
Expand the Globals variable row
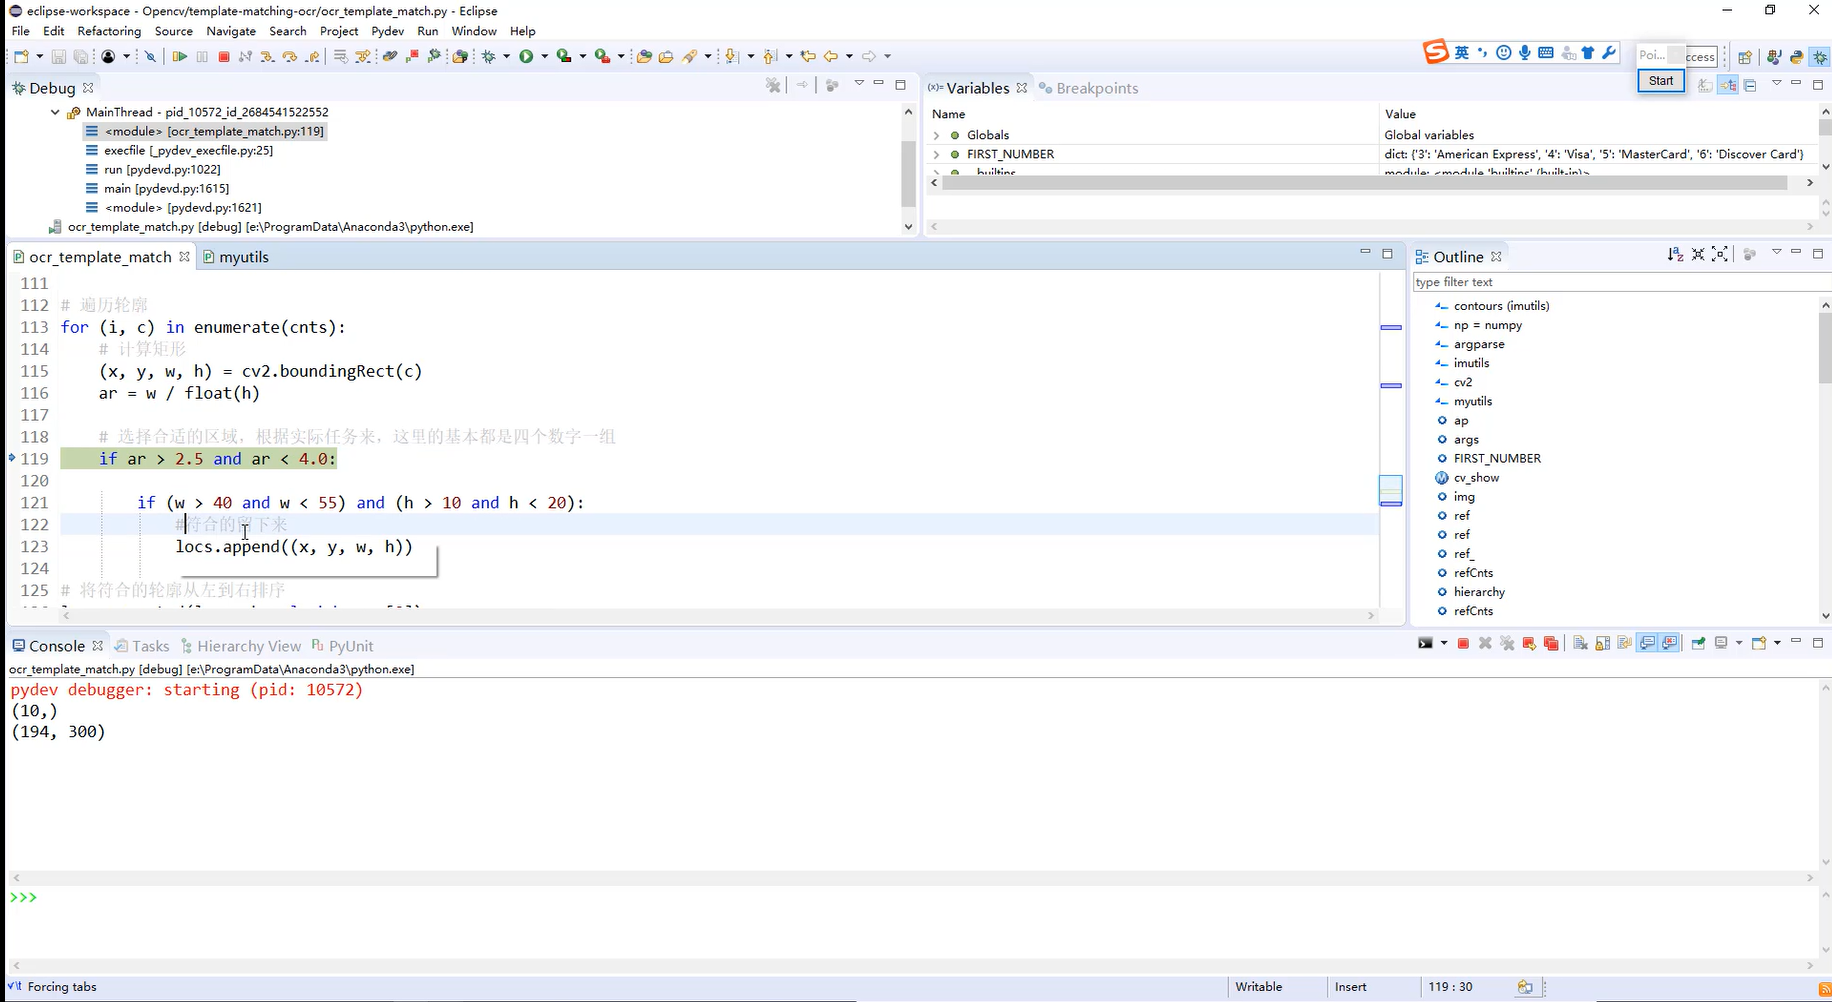point(937,135)
